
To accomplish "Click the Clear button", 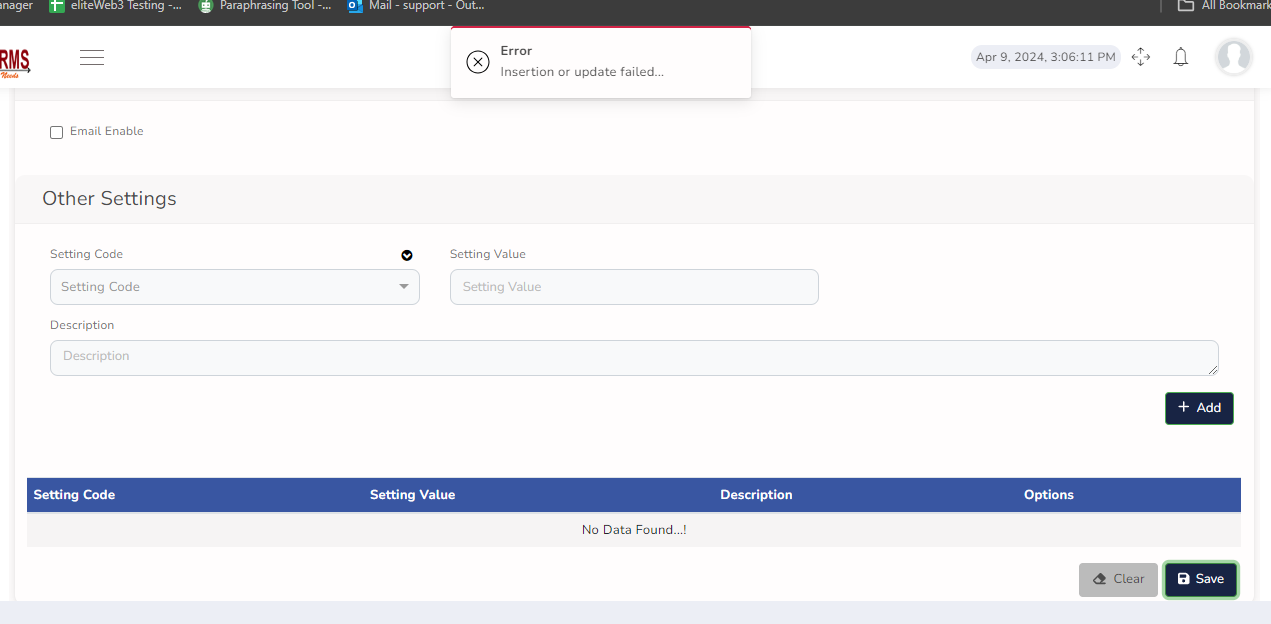I will [1118, 579].
